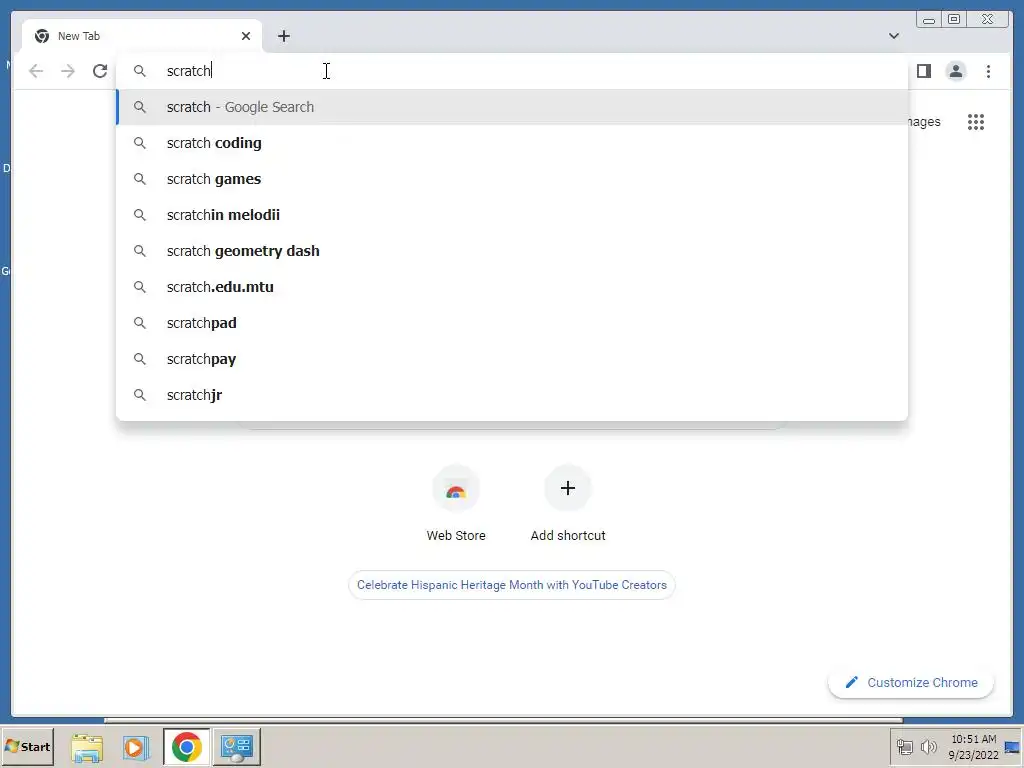Open the Google apps grid

pos(976,122)
